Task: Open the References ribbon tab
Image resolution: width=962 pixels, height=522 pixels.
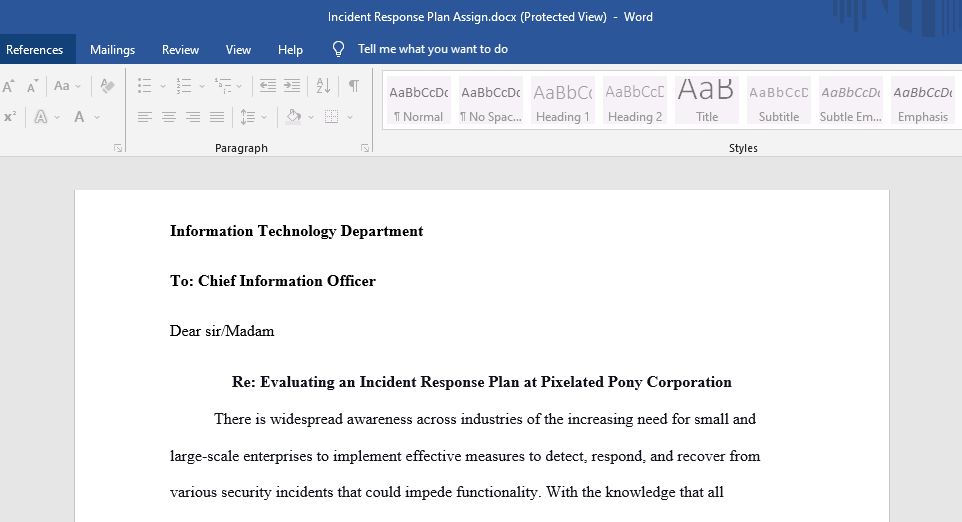Action: [x=34, y=50]
